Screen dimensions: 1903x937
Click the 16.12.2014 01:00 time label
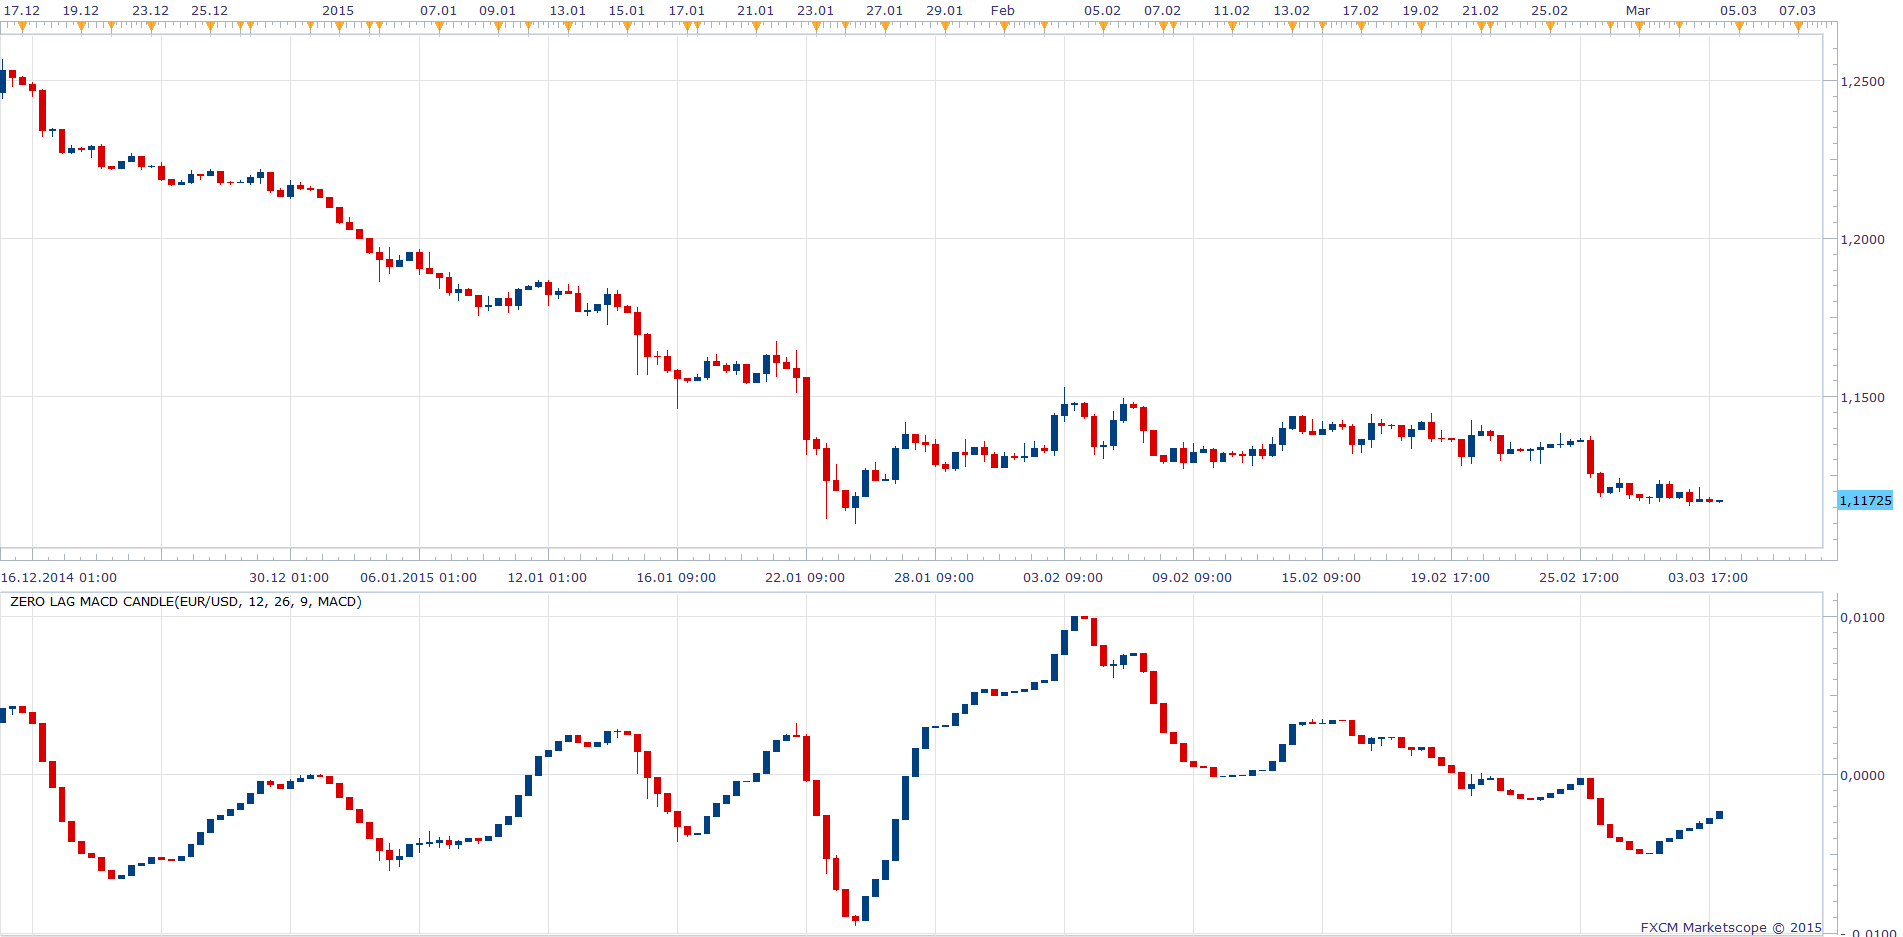59,578
